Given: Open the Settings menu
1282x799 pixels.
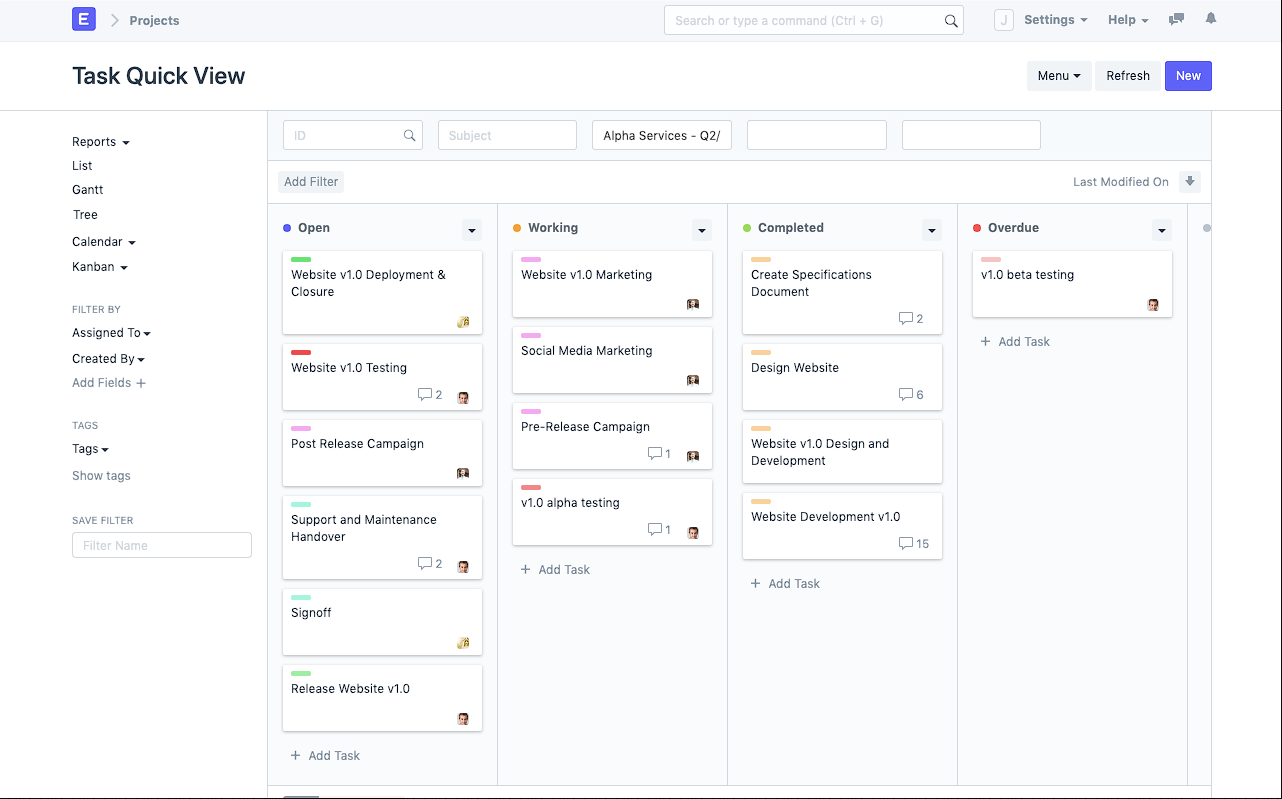Looking at the screenshot, I should (x=1056, y=20).
